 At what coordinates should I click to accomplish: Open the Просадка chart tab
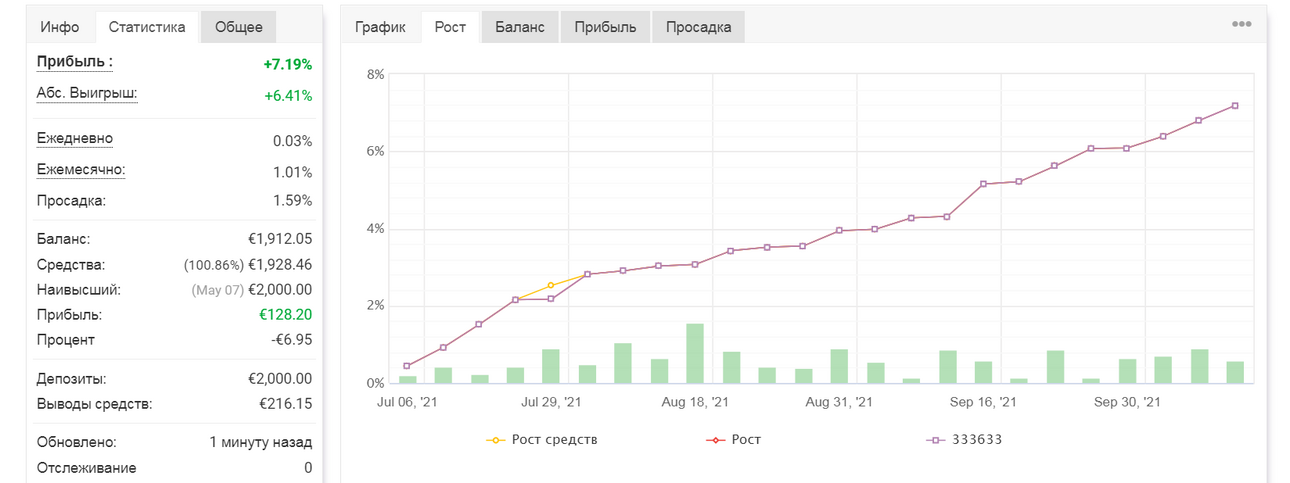pos(698,27)
